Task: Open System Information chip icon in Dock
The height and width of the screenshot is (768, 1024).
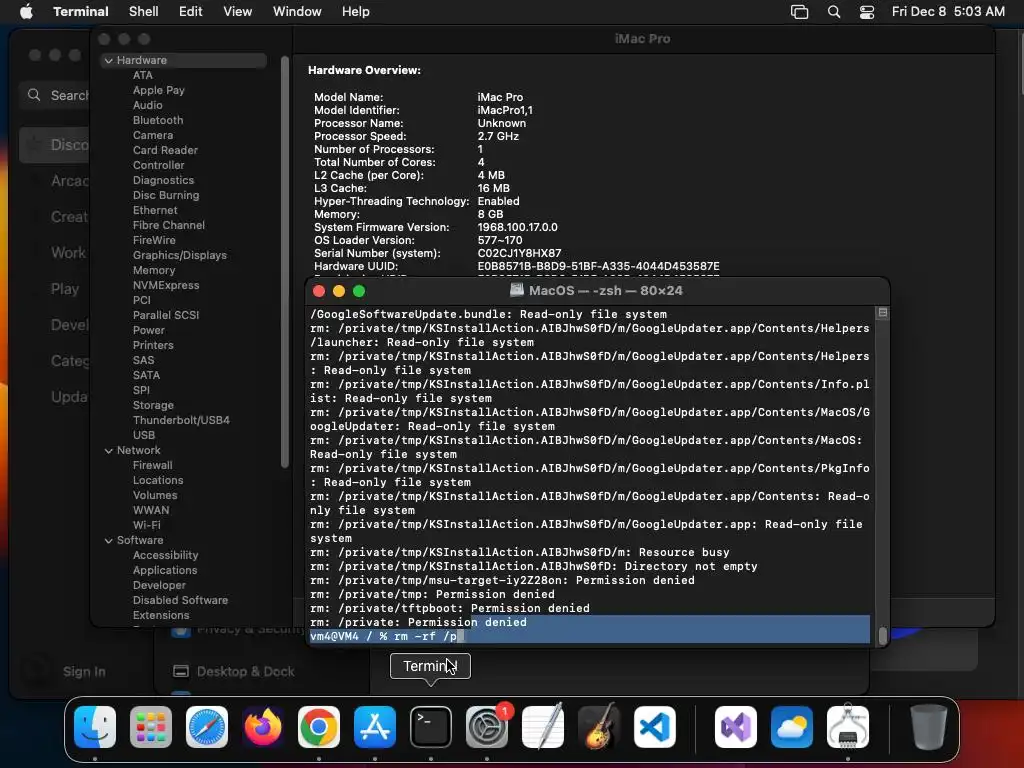Action: coord(848,727)
